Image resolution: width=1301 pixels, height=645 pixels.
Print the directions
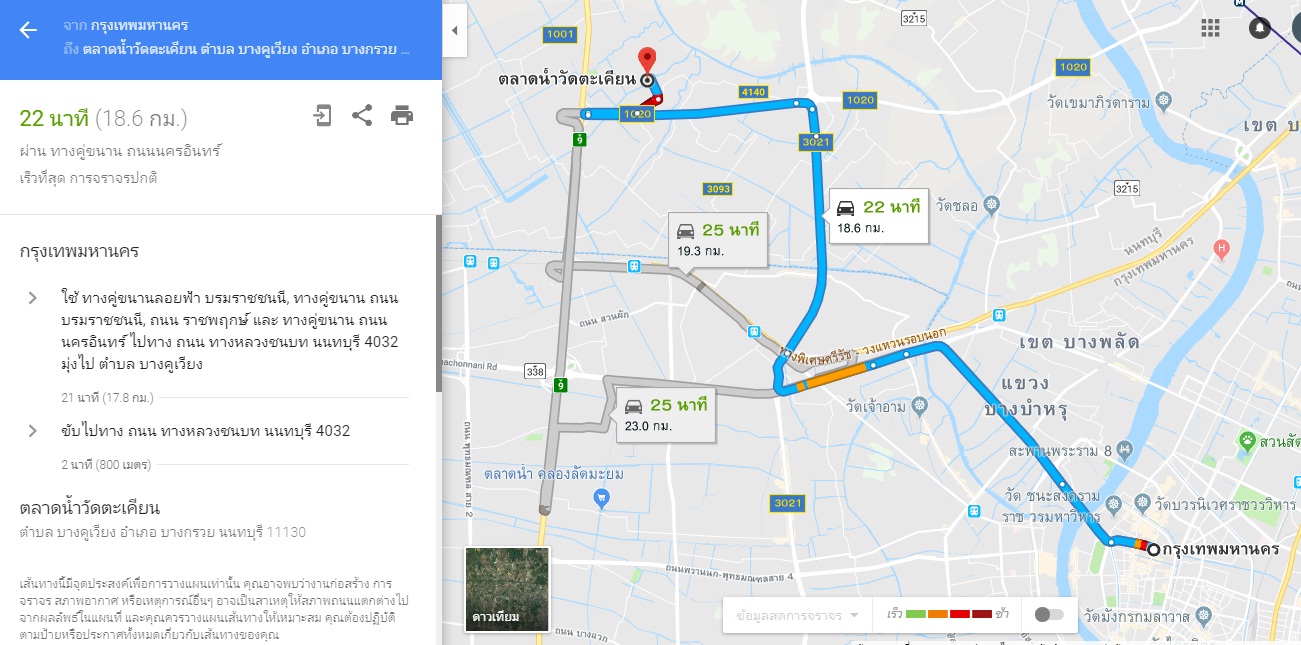click(402, 115)
